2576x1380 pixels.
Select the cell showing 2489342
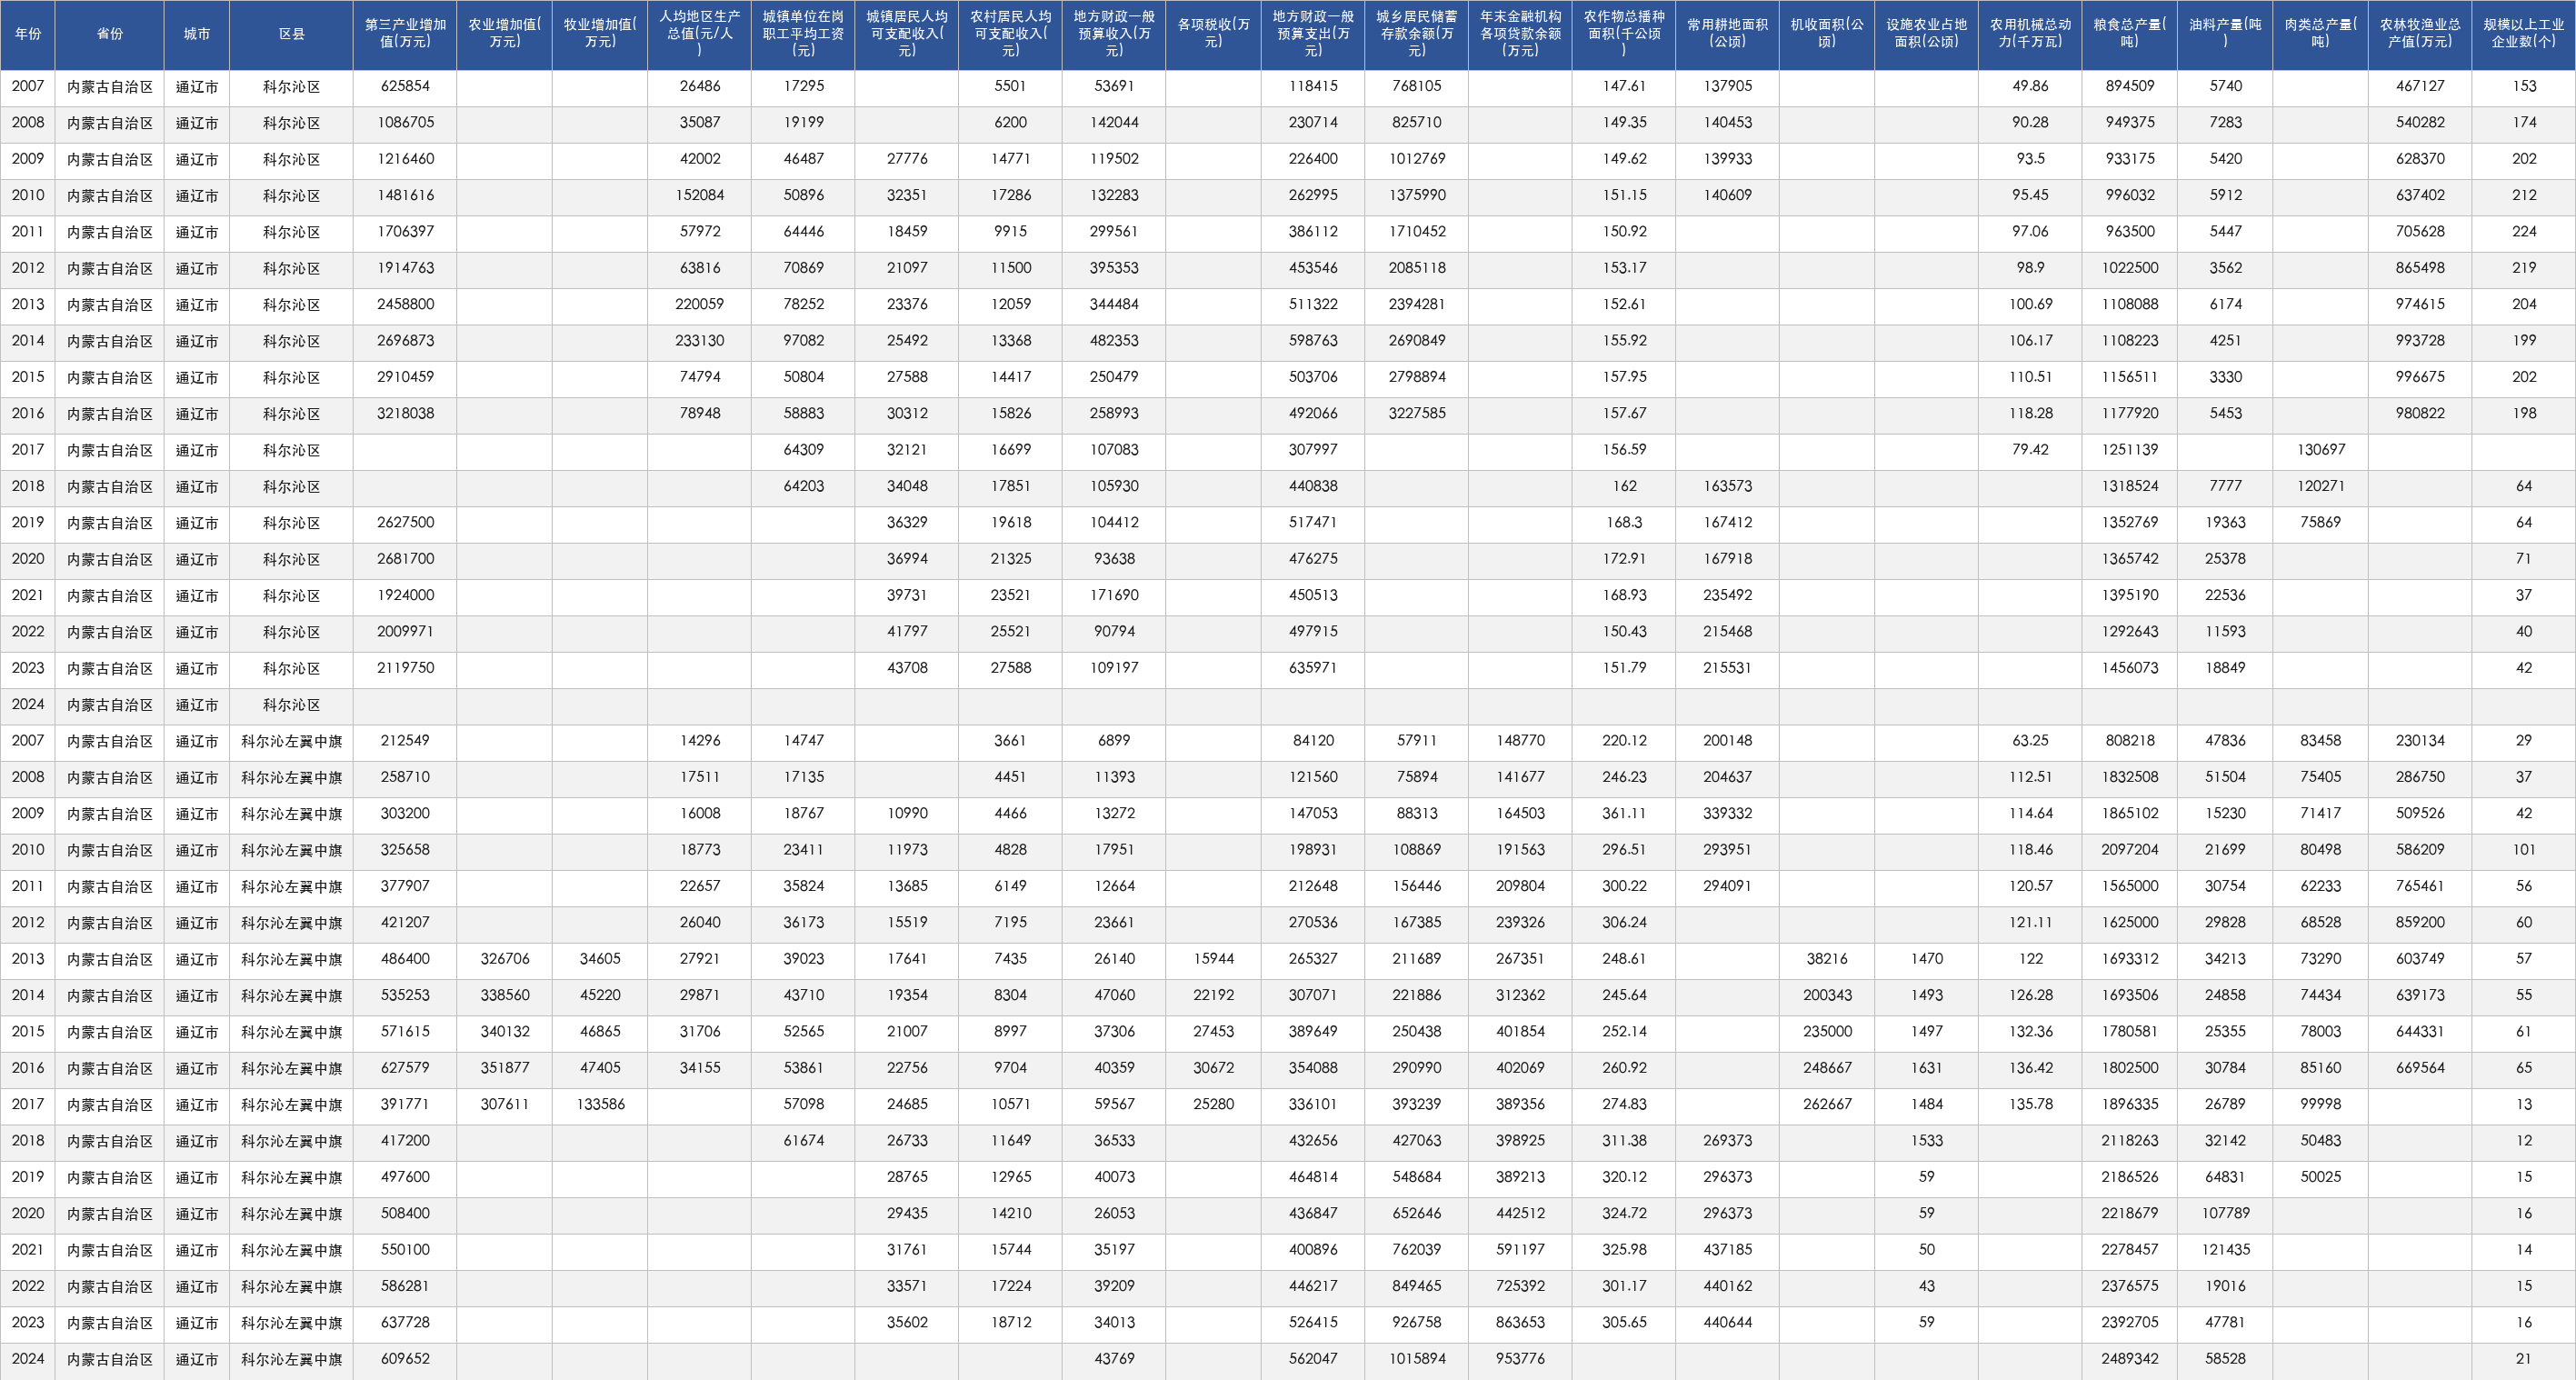[x=2130, y=1359]
